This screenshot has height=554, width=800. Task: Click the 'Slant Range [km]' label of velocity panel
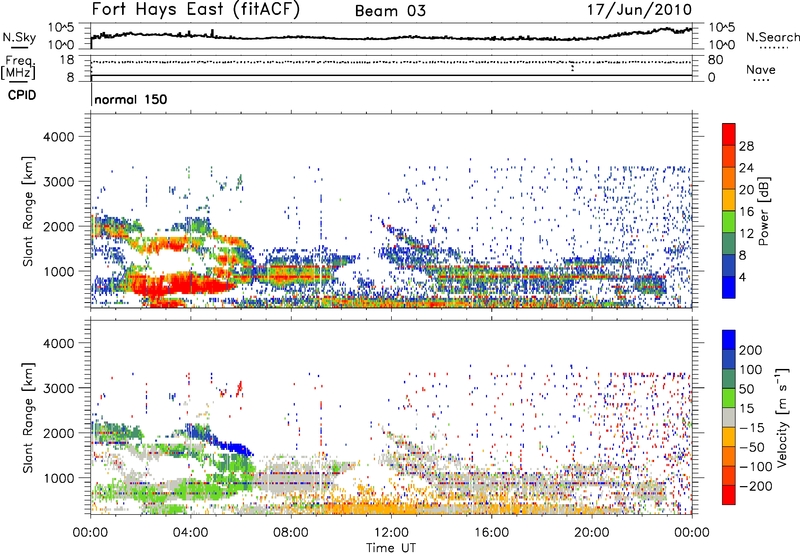pyautogui.click(x=28, y=417)
